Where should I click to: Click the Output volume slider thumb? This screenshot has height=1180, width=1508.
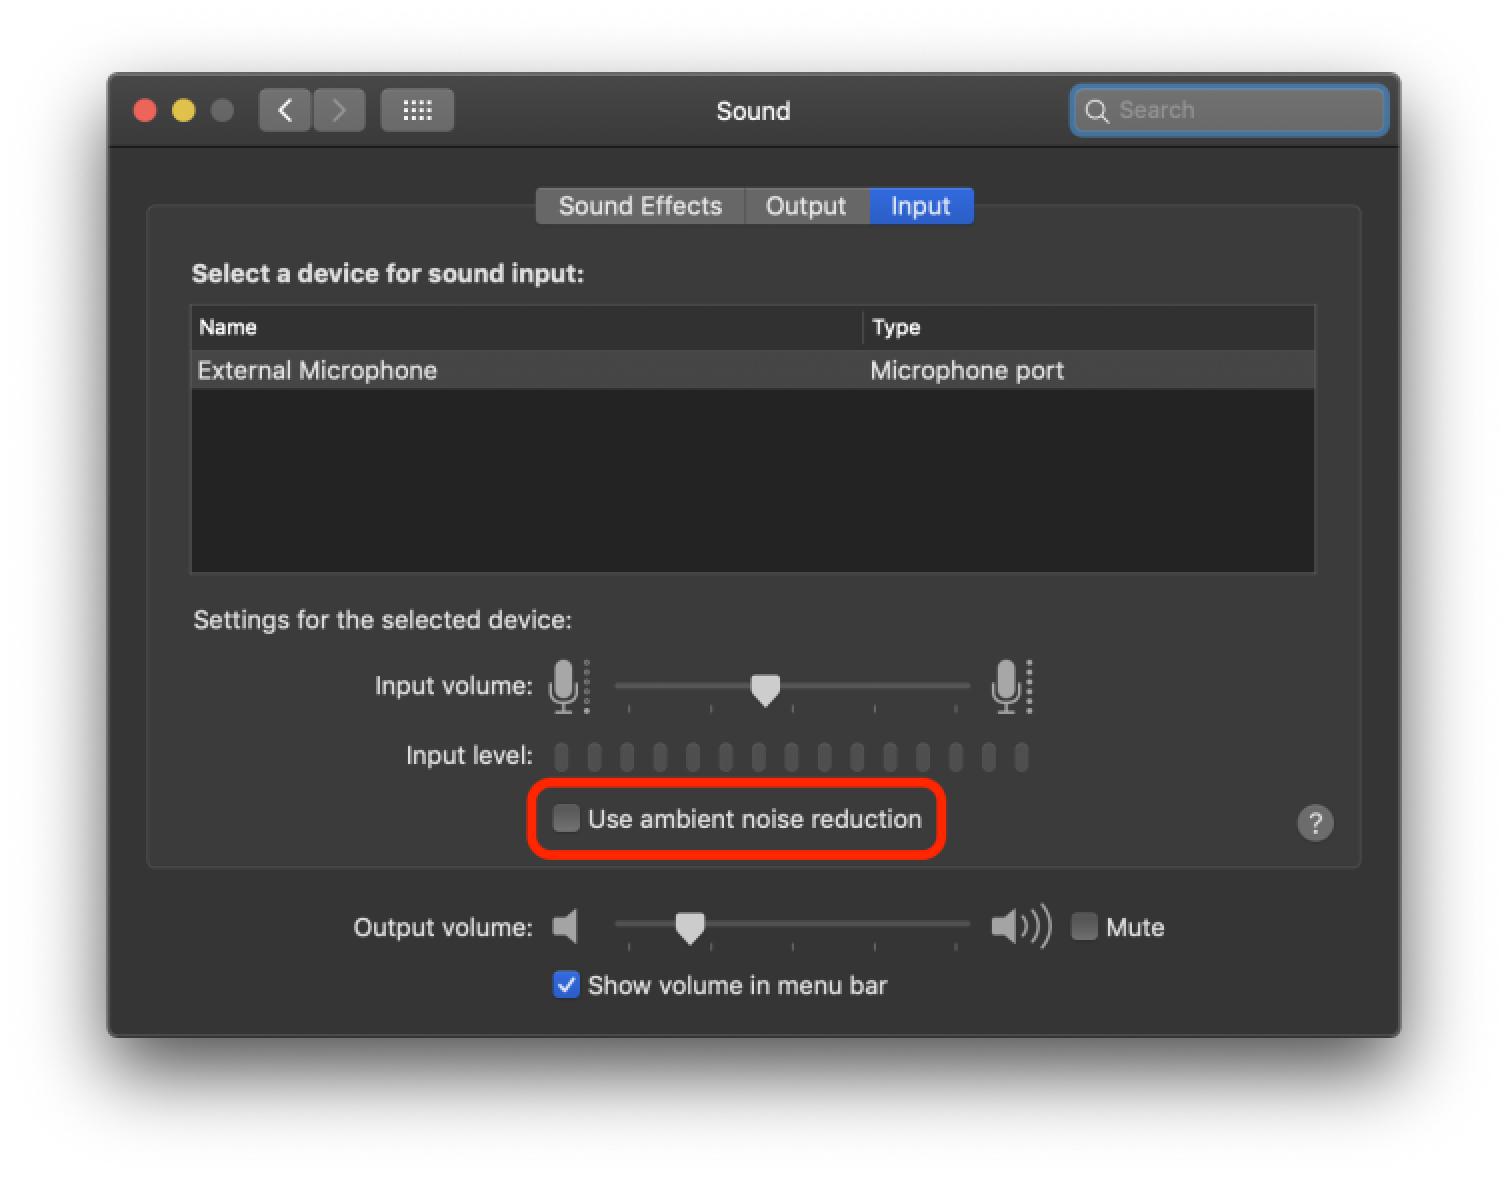(690, 926)
